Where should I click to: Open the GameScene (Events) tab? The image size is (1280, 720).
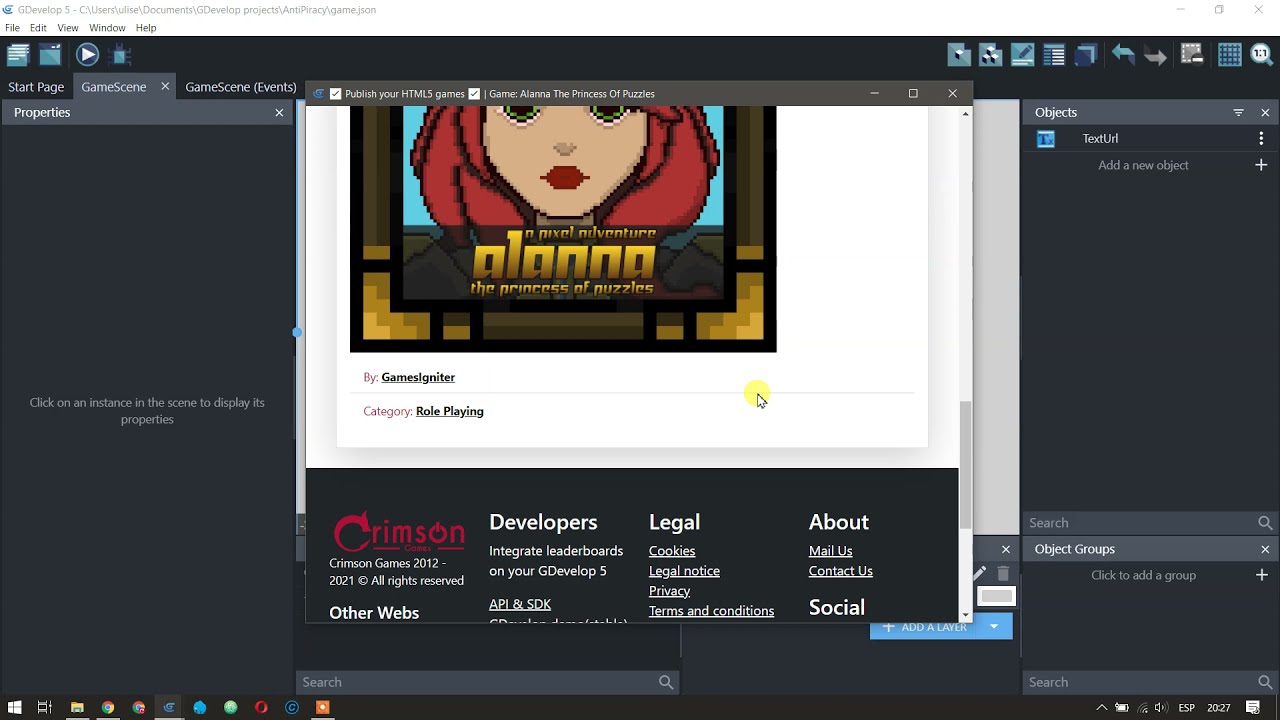coord(241,87)
